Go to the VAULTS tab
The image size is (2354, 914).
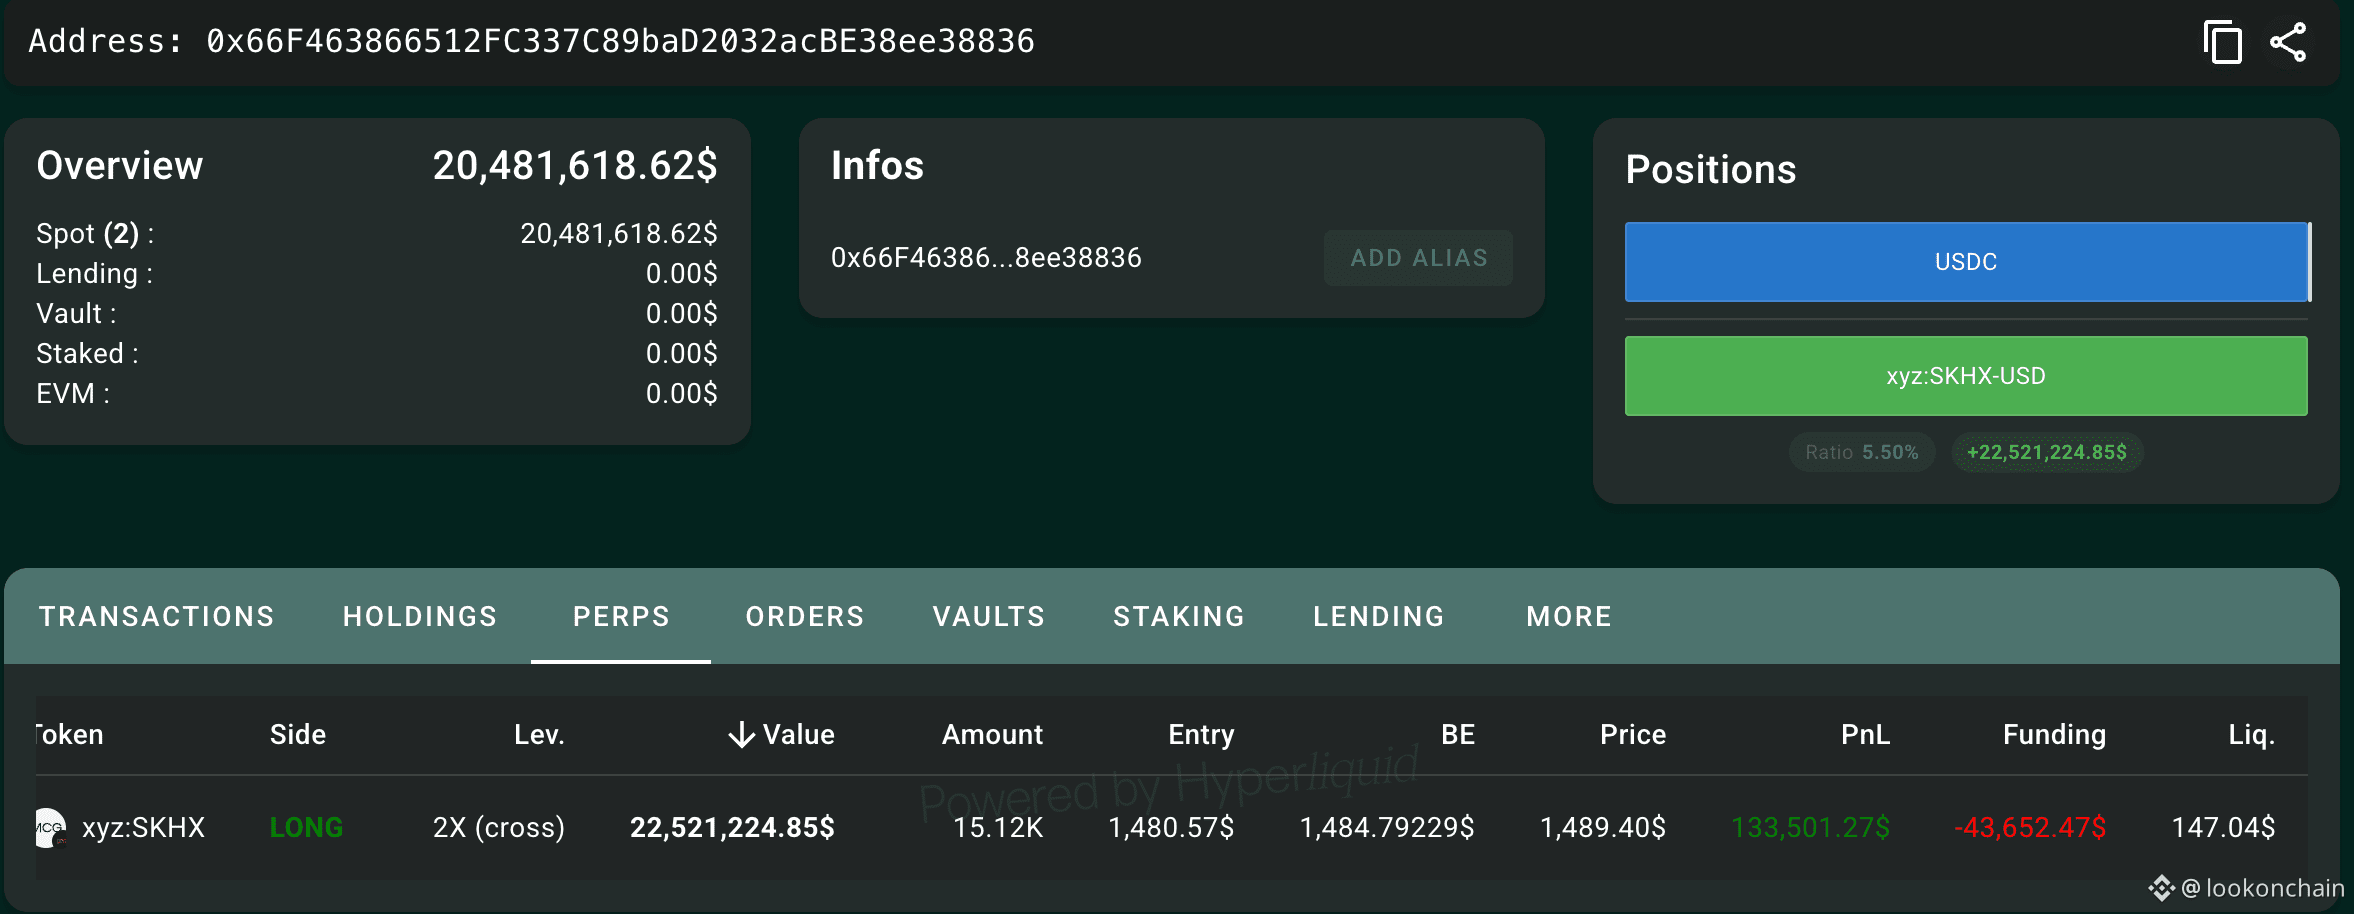click(x=989, y=616)
